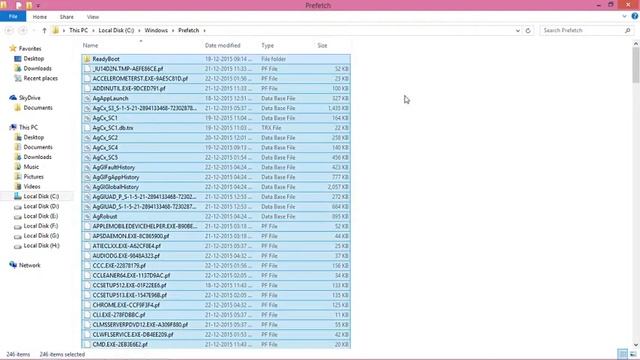Screen dimensions: 640x360
Task: Click the scrollbar down arrow
Action: coord(636,345)
